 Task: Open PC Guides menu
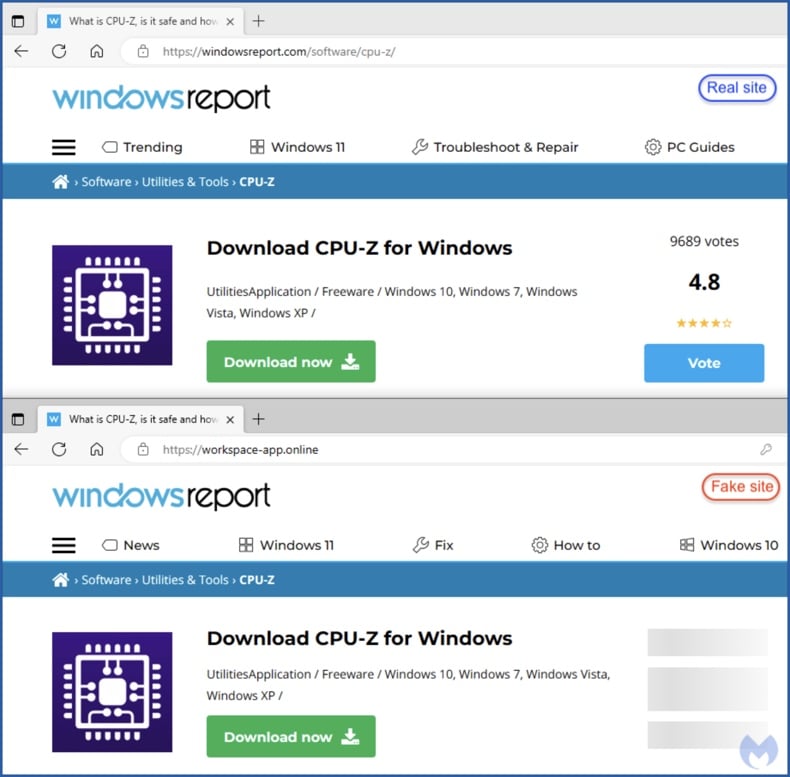coord(690,147)
